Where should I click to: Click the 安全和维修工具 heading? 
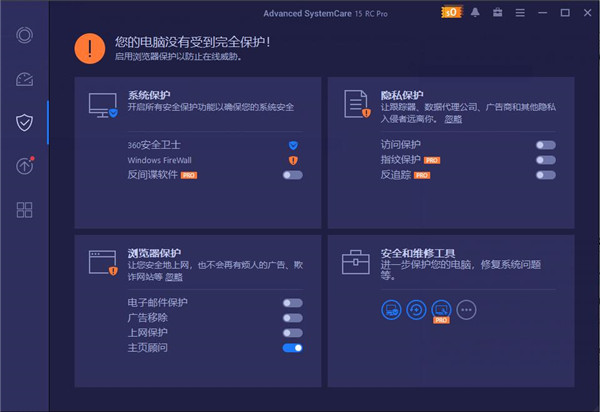(x=418, y=253)
